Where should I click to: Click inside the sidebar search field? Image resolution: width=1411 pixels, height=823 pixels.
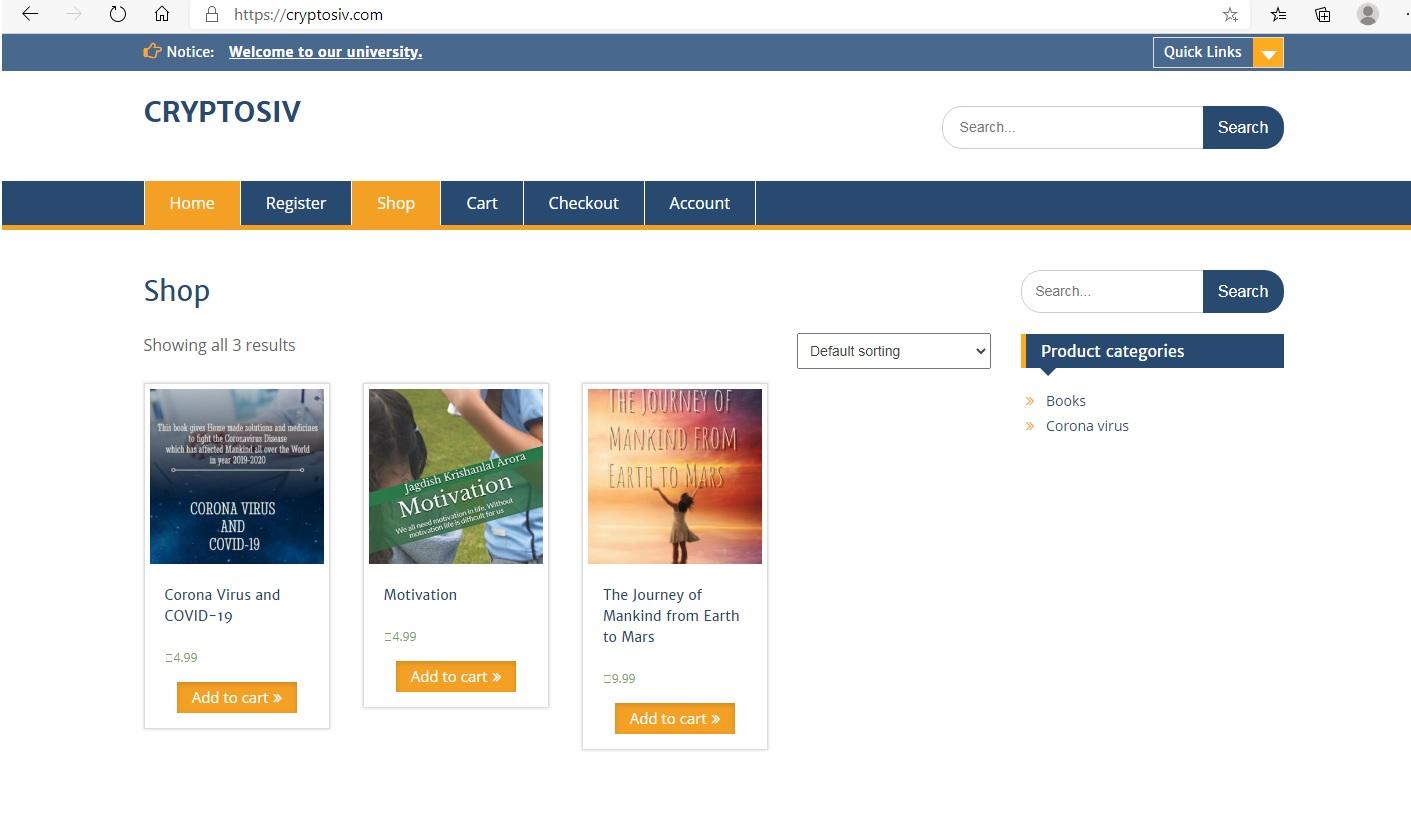click(x=1110, y=291)
